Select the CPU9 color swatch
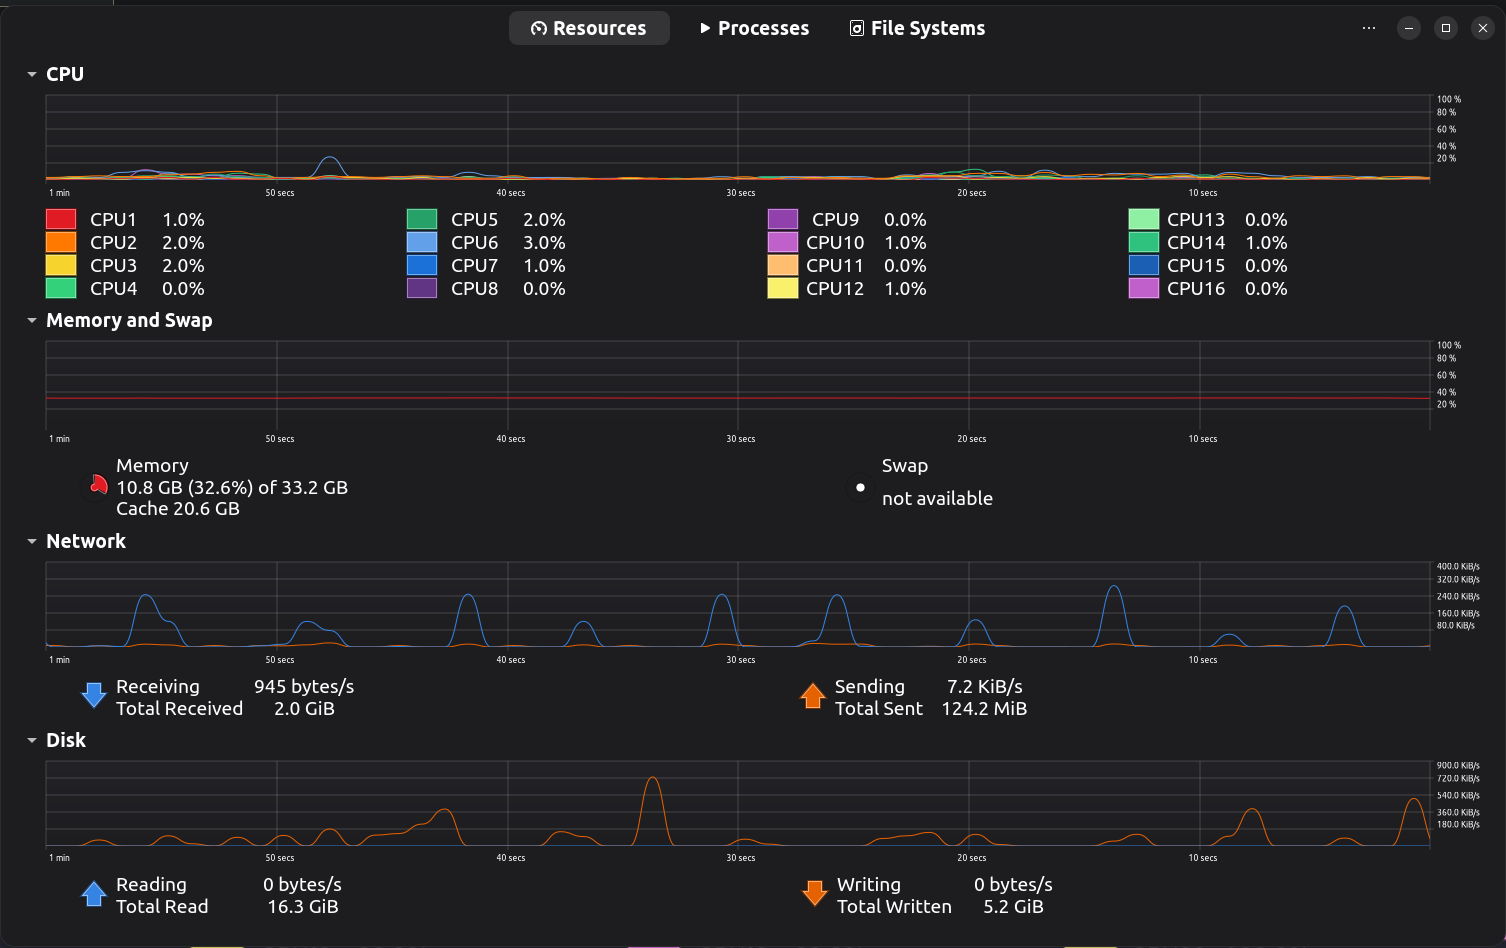1506x948 pixels. coord(783,219)
